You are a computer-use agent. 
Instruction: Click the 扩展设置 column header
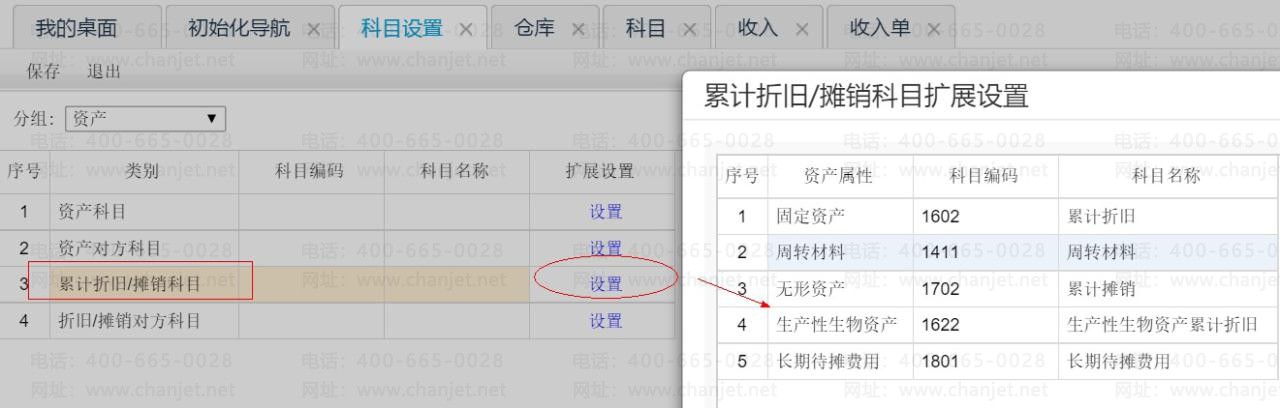click(600, 171)
